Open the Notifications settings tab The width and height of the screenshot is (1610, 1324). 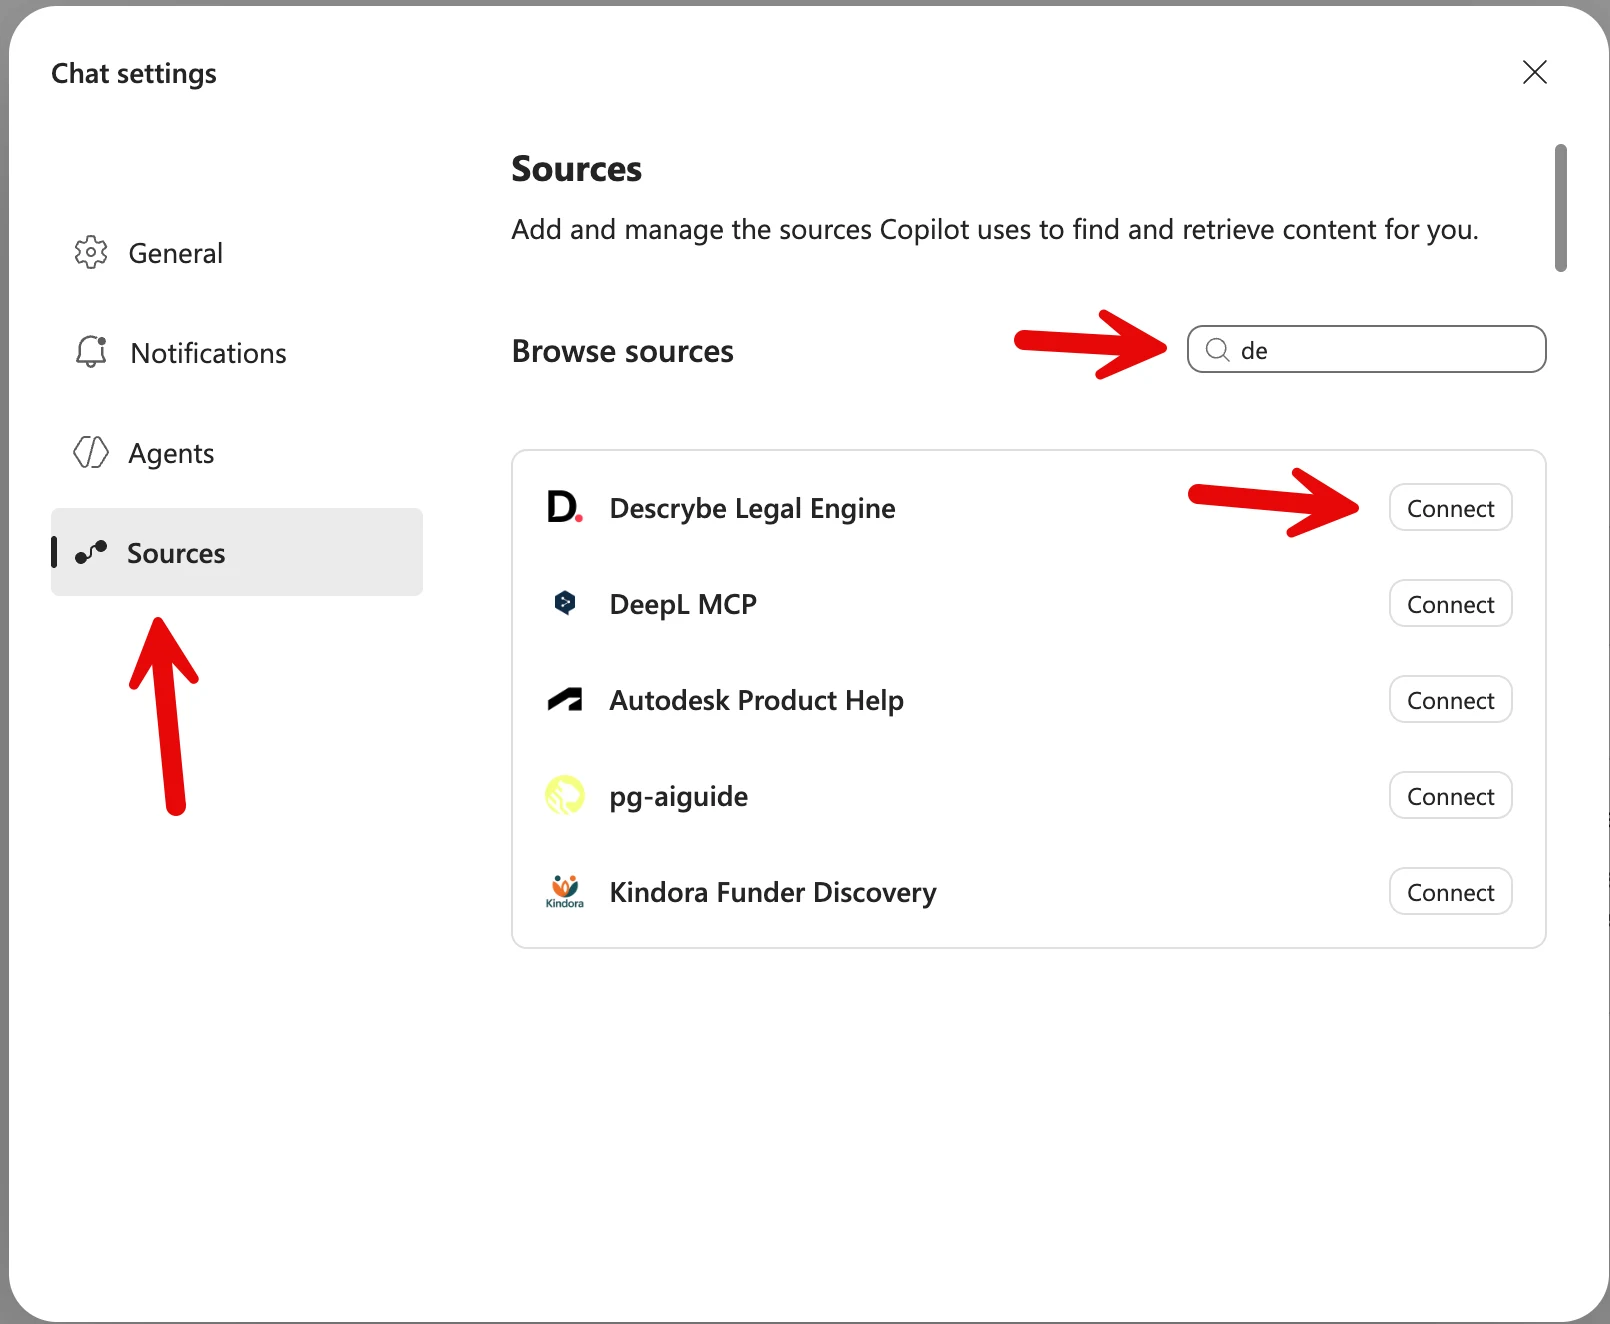[237, 352]
